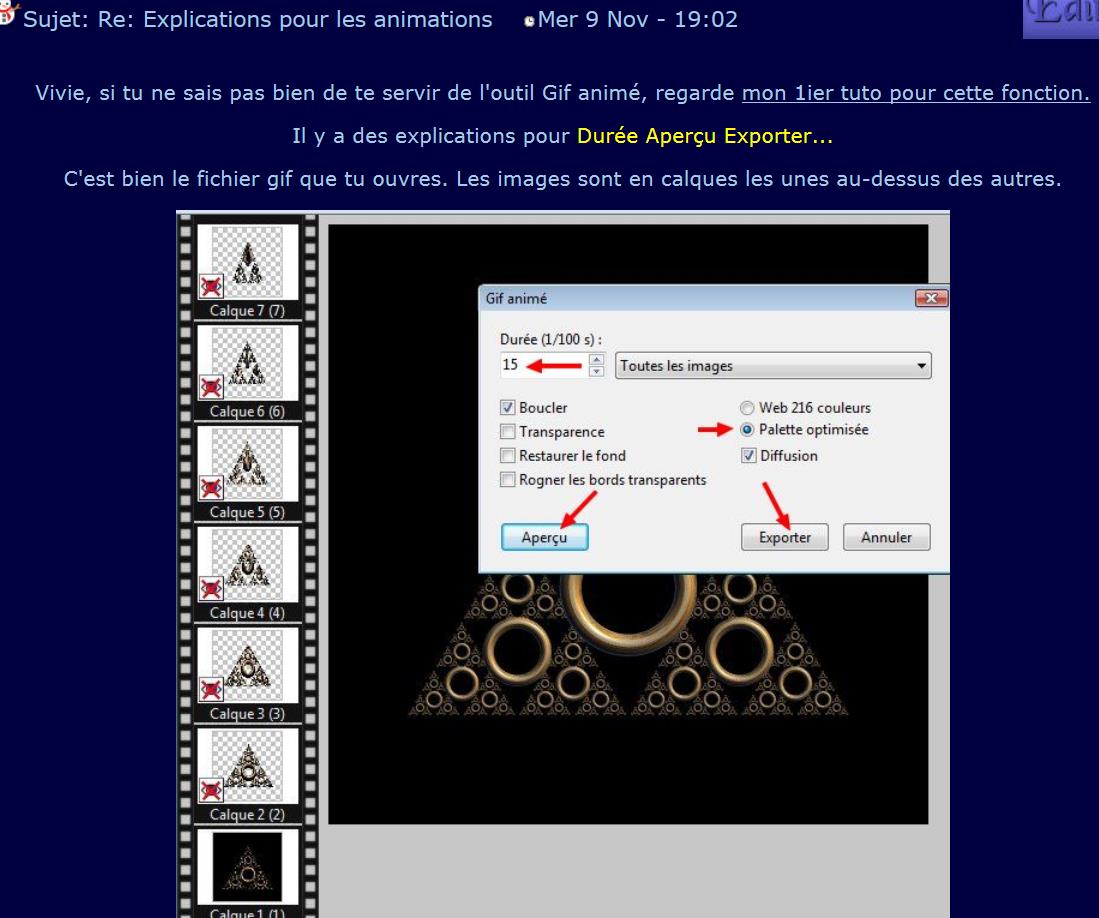This screenshot has height=918, width=1099.
Task: Click the red hidden-layer icon on Calque 7
Action: (211, 287)
